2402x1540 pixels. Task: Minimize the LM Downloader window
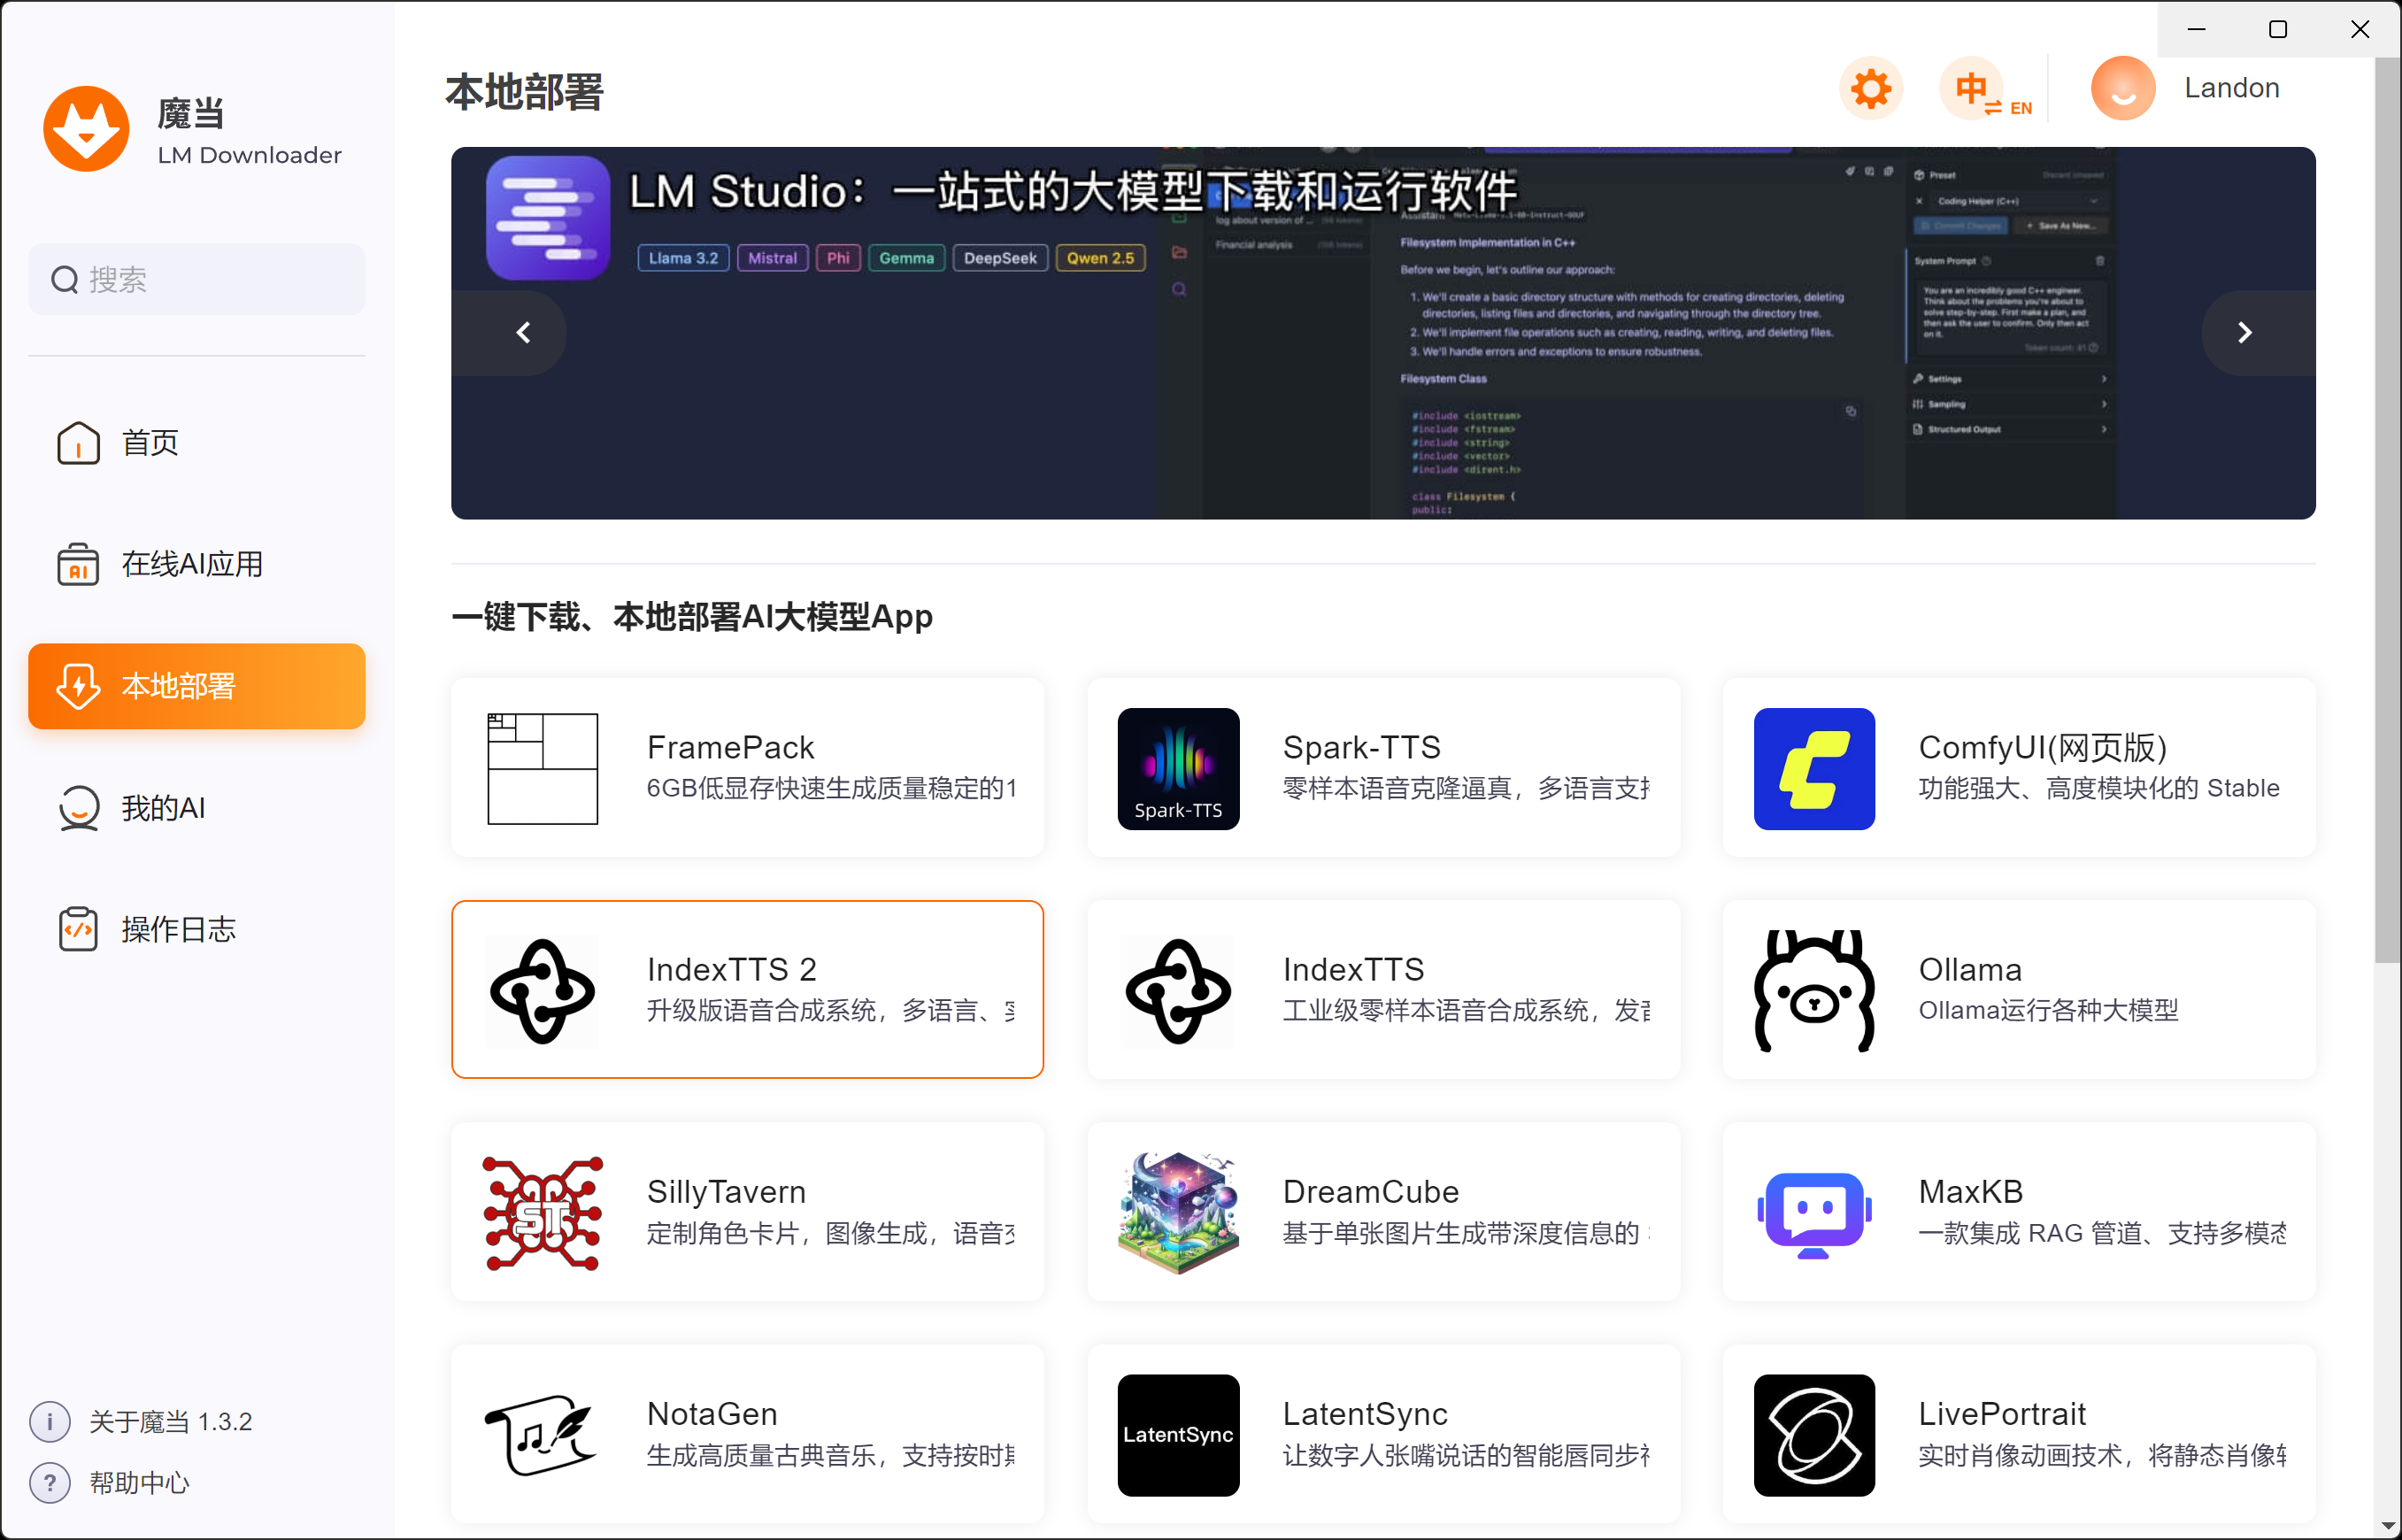[x=2196, y=29]
